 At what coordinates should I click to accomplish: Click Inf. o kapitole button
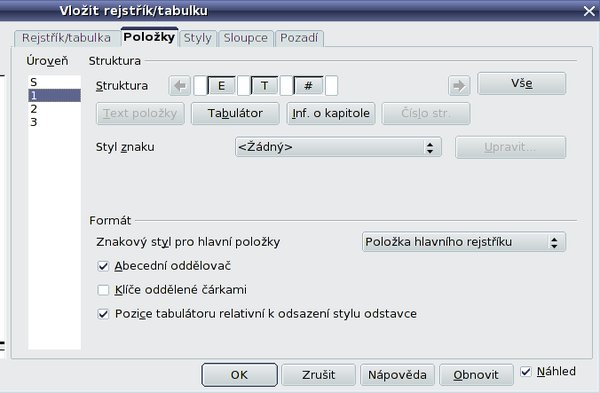pos(331,113)
